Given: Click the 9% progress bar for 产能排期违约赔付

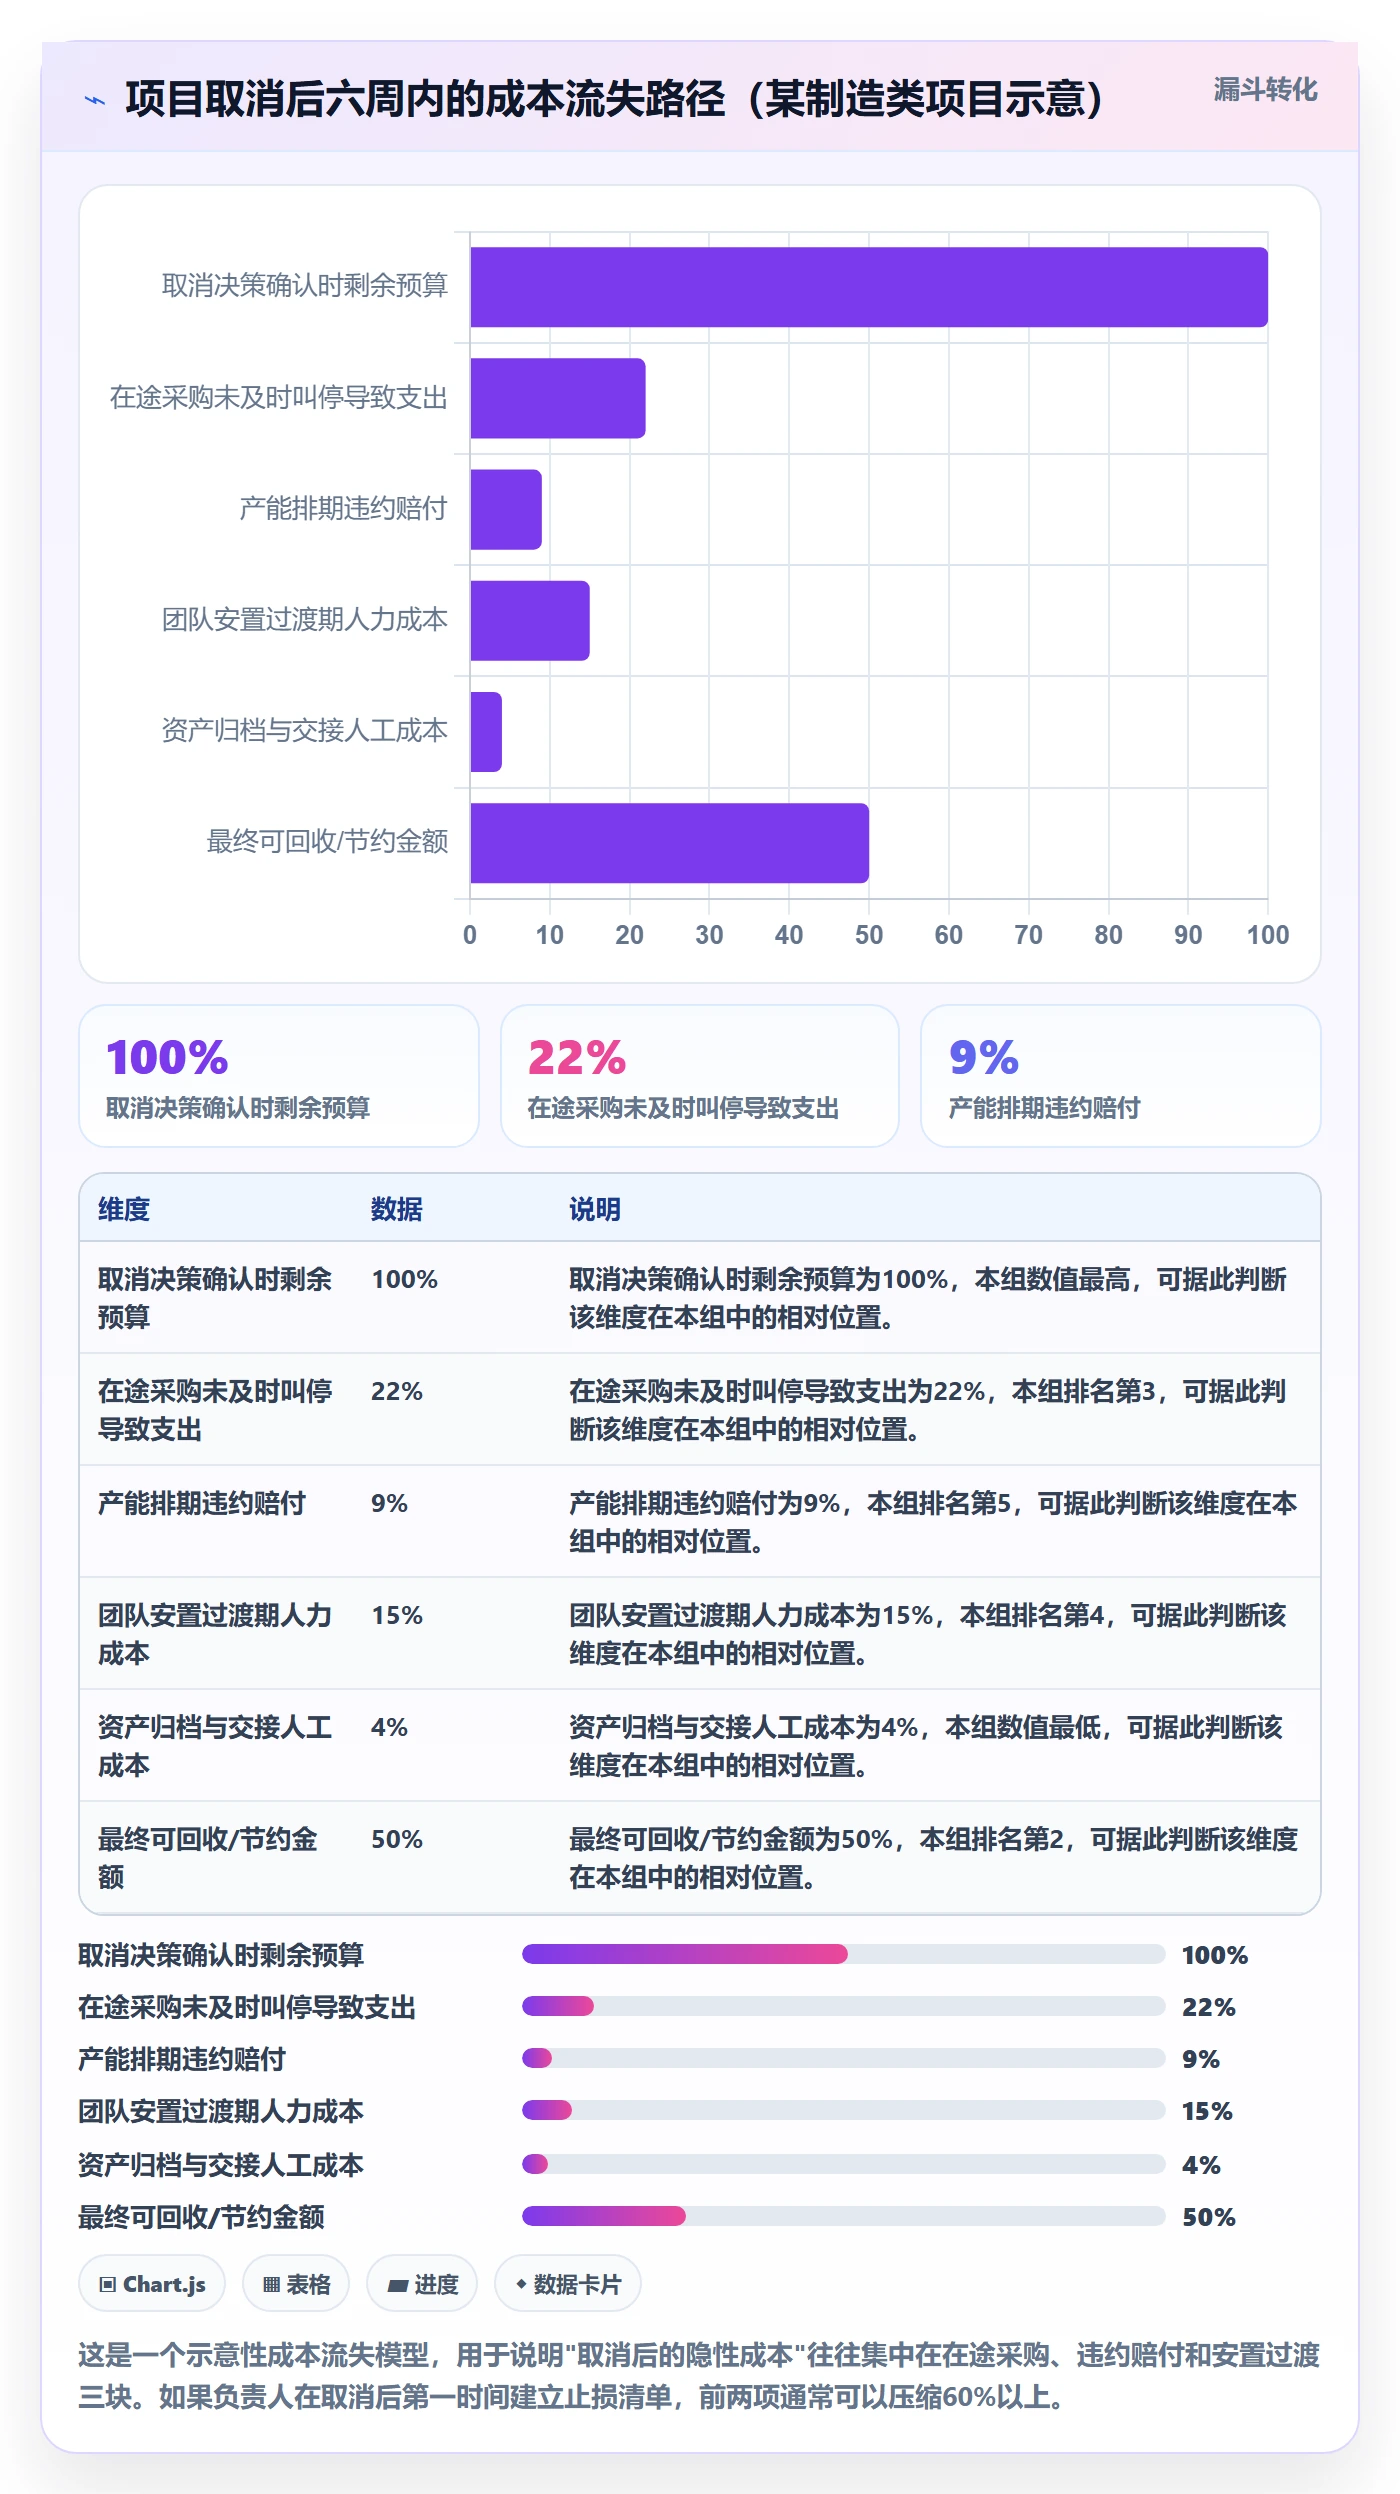Looking at the screenshot, I should coord(844,2058).
